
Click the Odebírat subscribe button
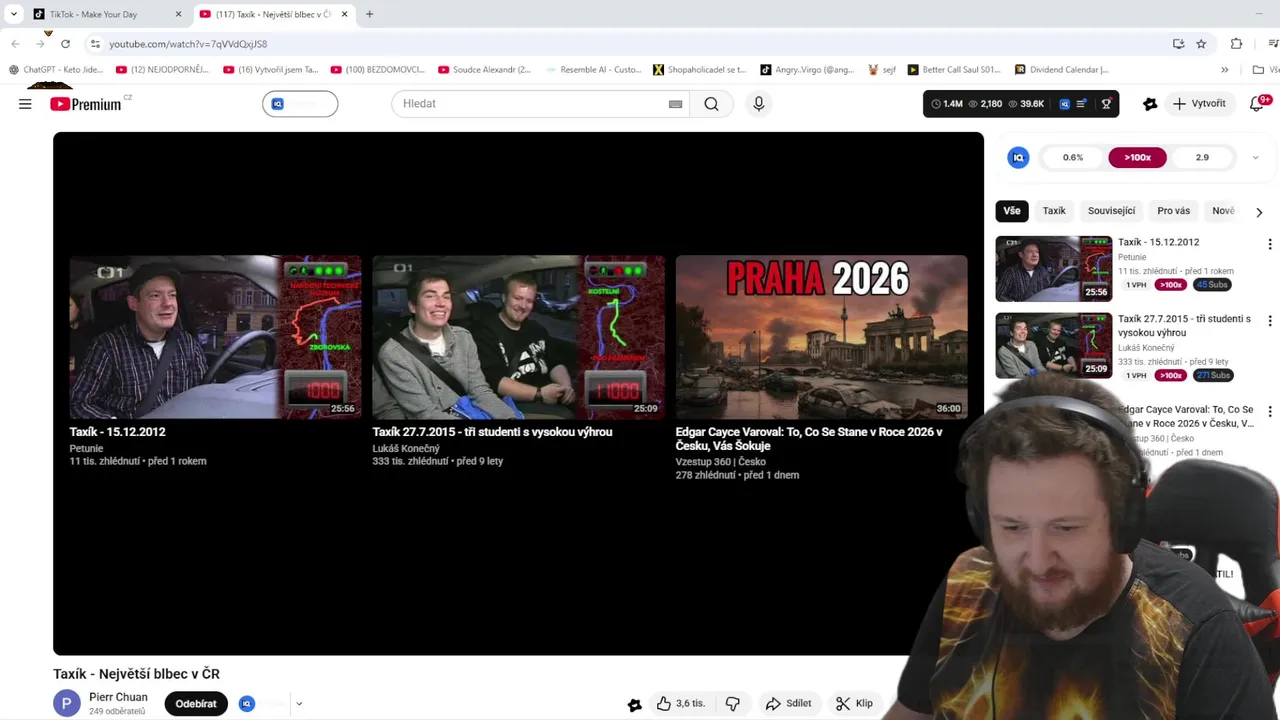pyautogui.click(x=196, y=704)
